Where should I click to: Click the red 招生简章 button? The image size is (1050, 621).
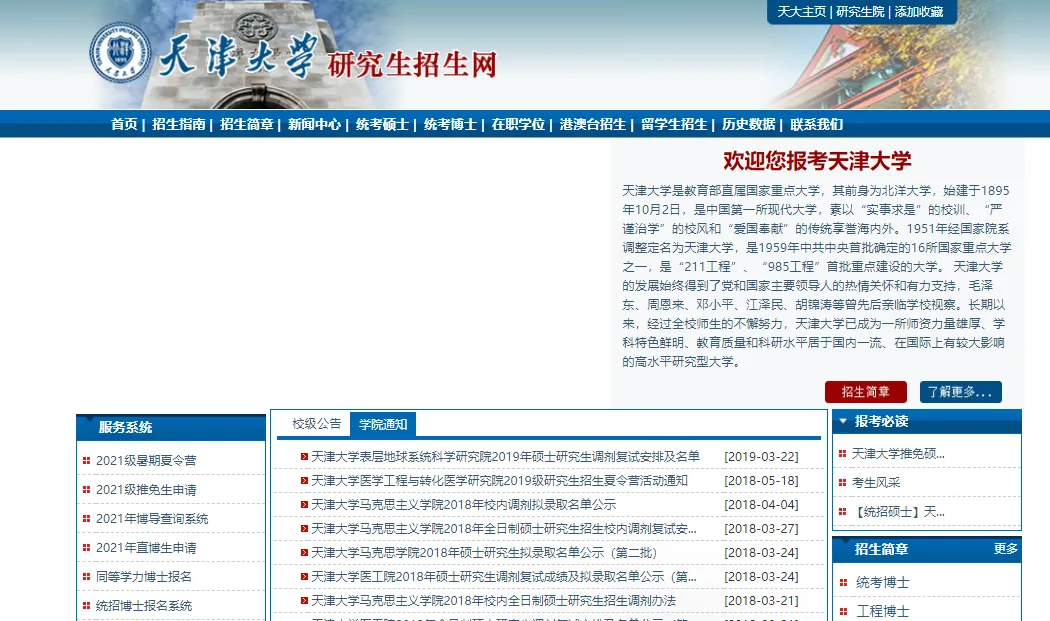866,392
